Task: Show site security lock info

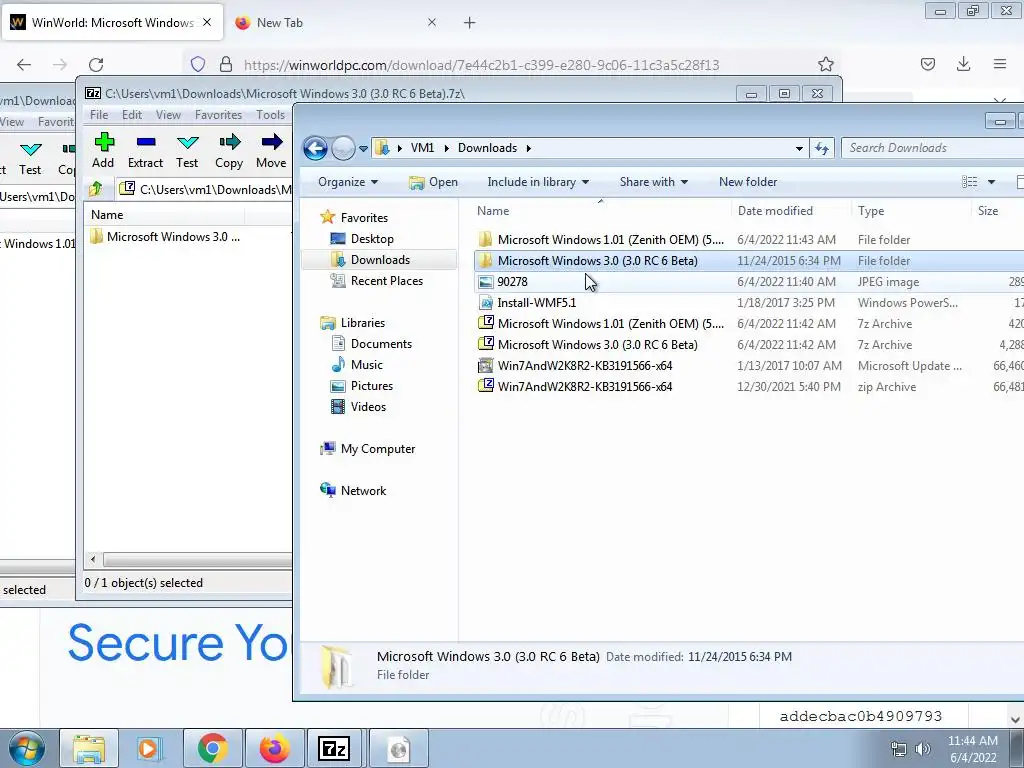Action: point(226,64)
